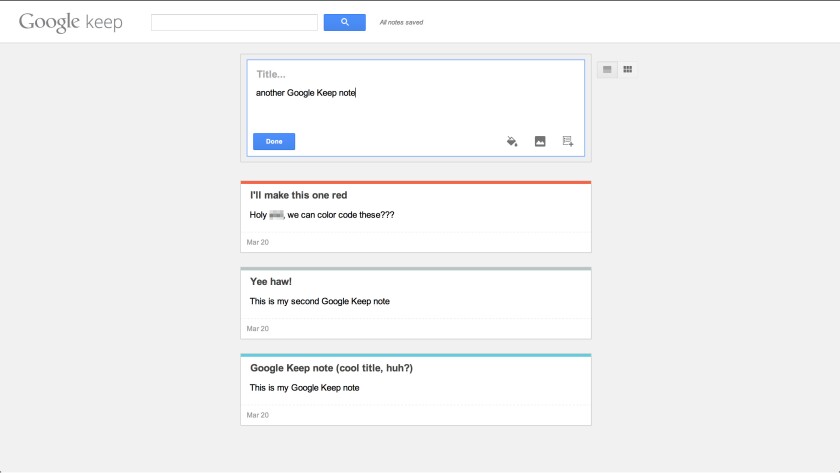This screenshot has height=473, width=840.
Task: Open the note color paint bucket
Action: click(512, 141)
